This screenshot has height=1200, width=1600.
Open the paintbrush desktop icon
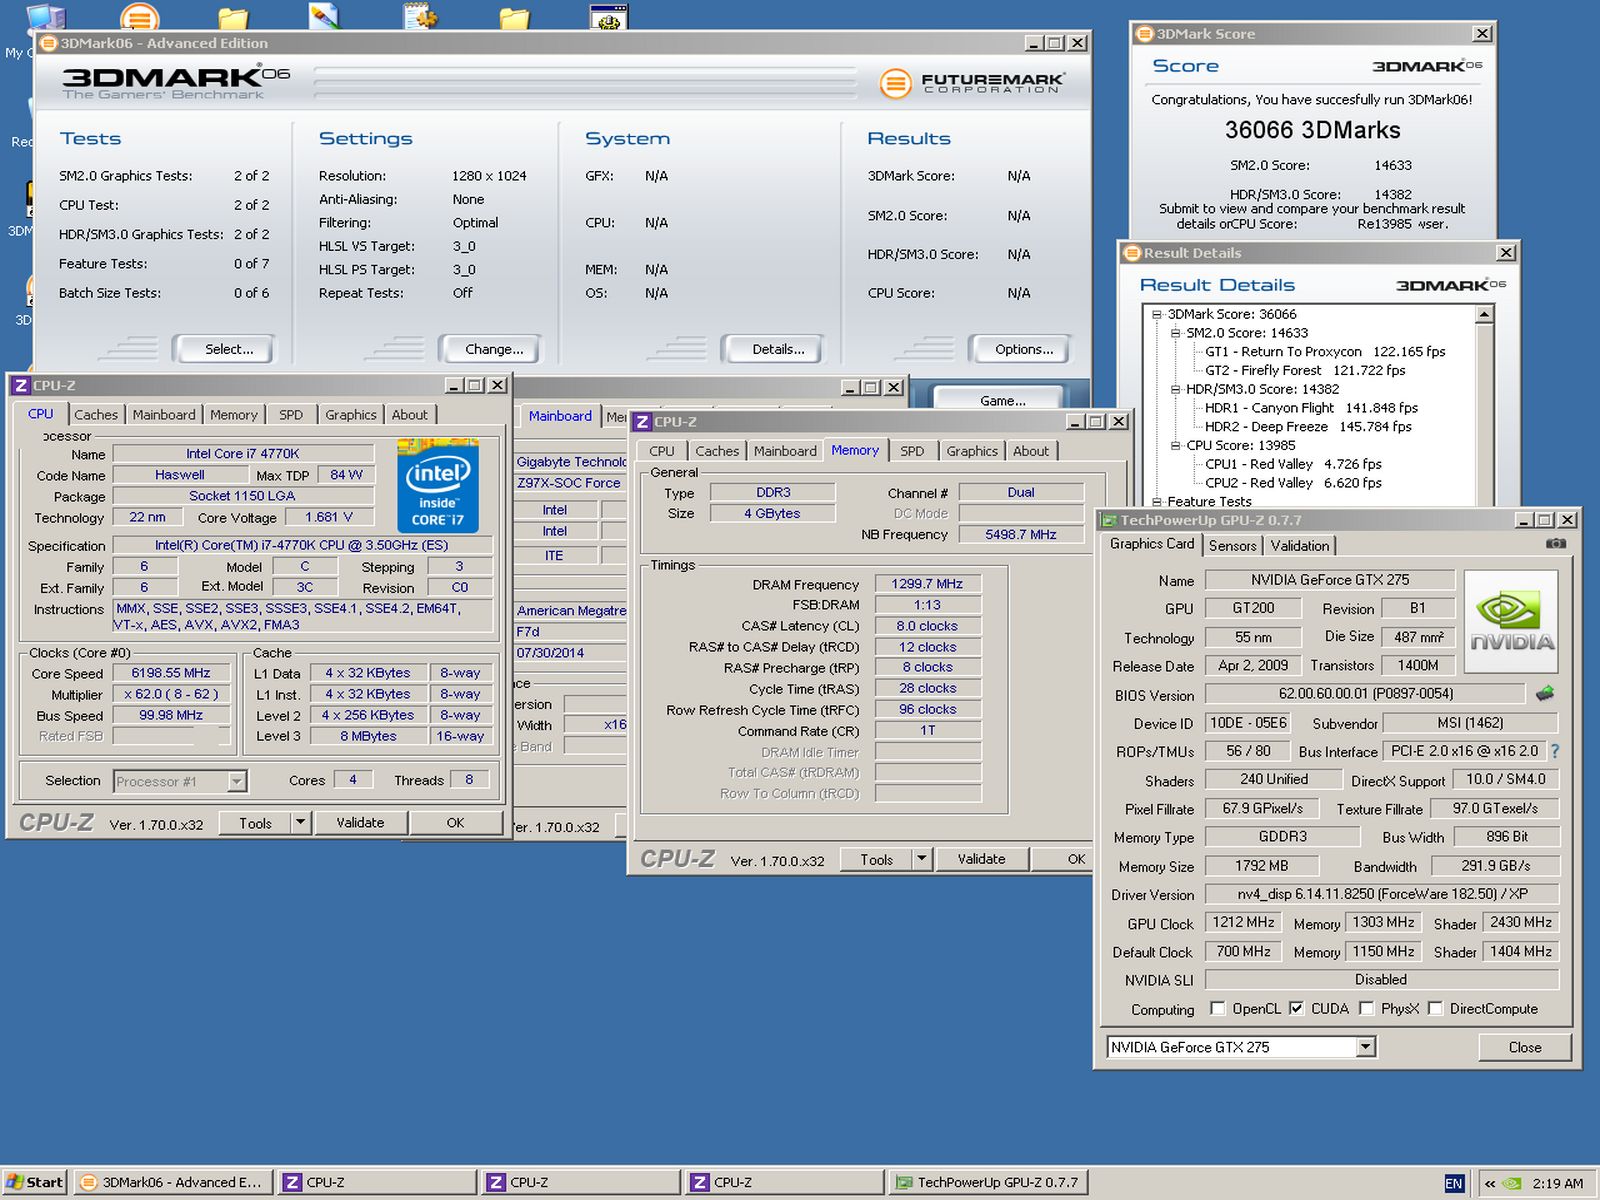[x=325, y=16]
